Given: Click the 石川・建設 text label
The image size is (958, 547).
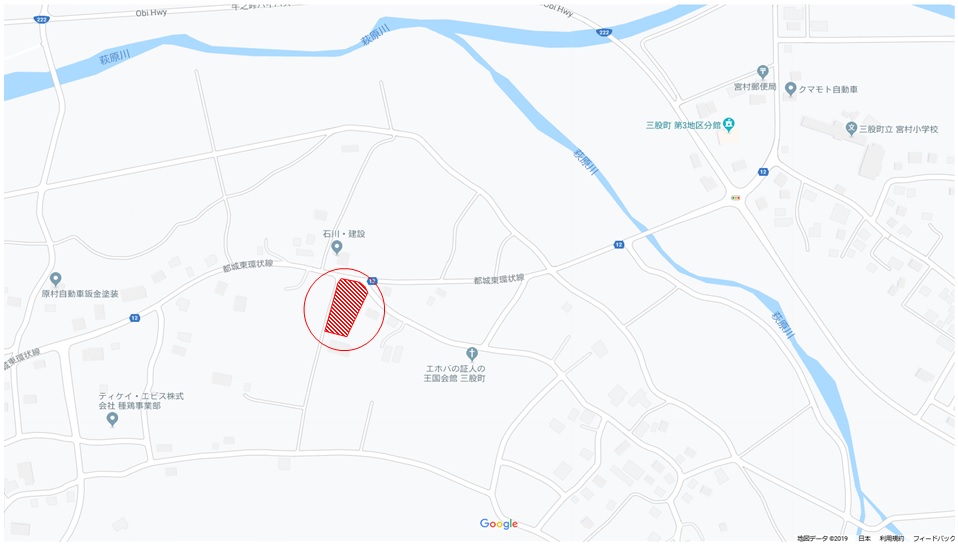Looking at the screenshot, I should pos(344,234).
